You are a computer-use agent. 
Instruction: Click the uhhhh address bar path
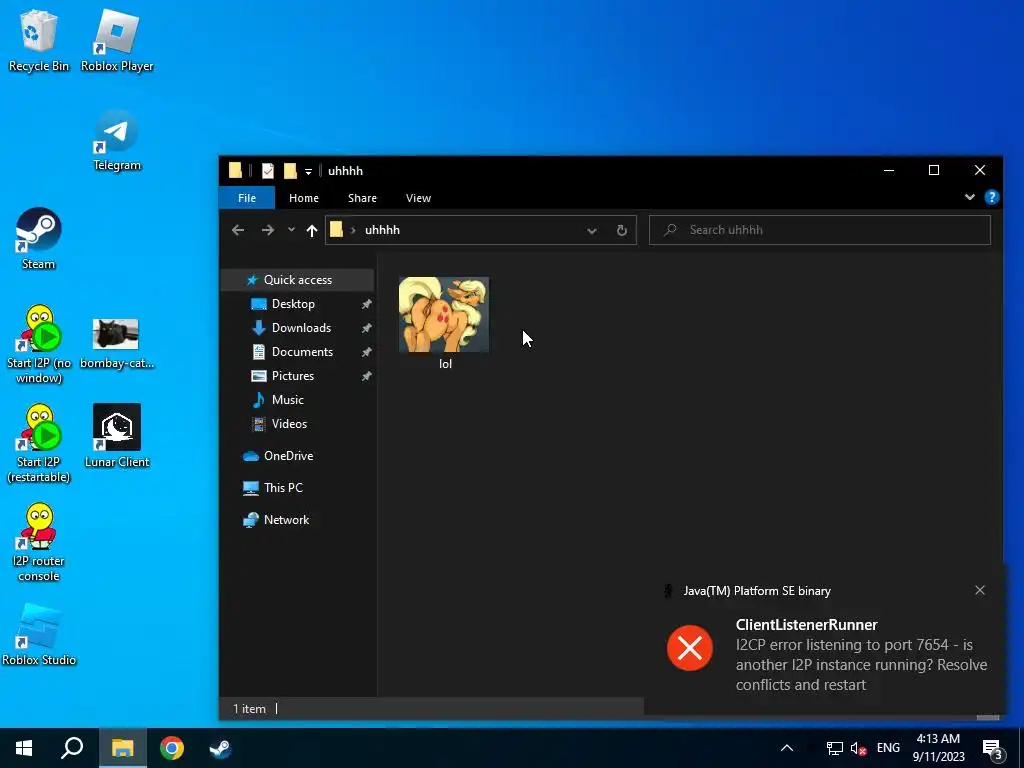click(383, 230)
